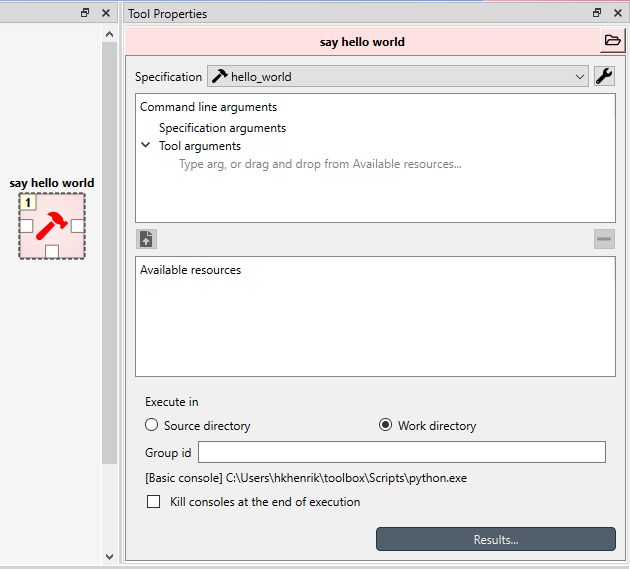
Task: Click the Execute in label
Action: [172, 402]
